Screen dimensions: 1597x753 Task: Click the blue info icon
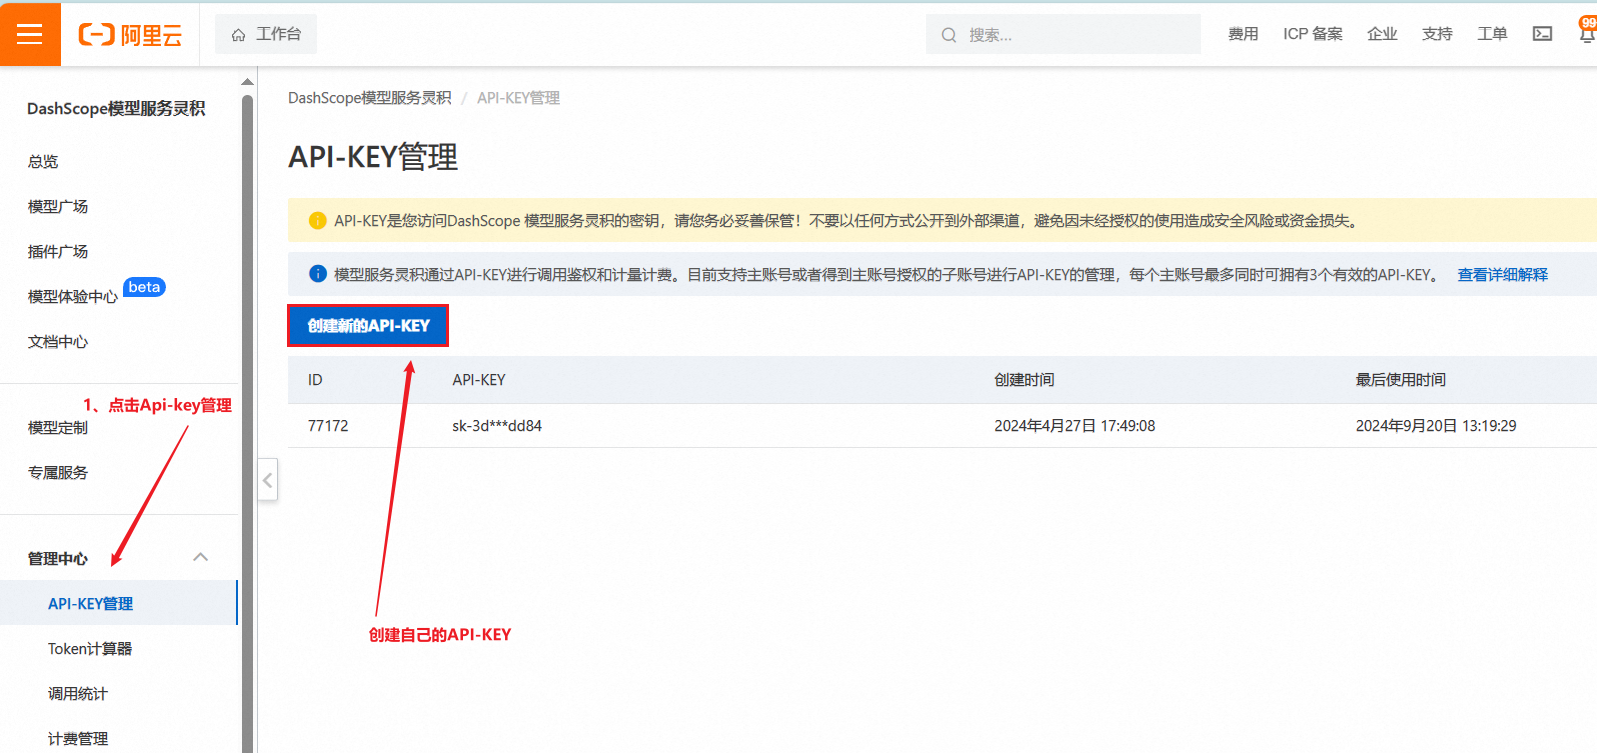coord(318,274)
